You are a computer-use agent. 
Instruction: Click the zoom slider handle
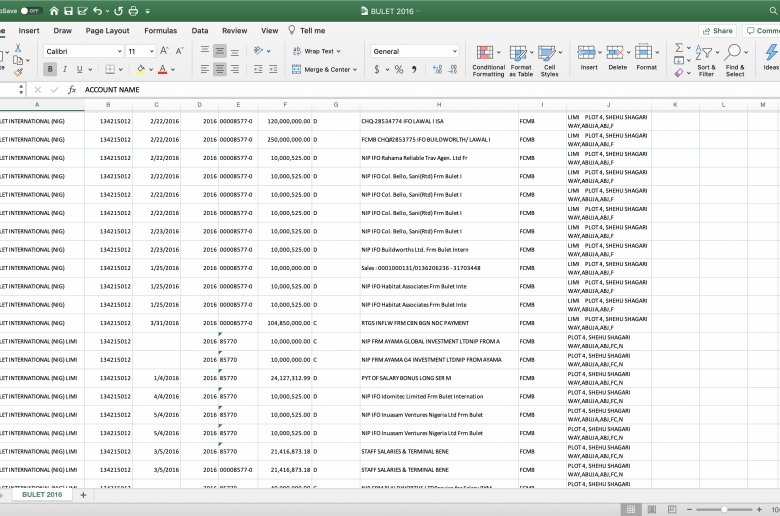coord(724,510)
